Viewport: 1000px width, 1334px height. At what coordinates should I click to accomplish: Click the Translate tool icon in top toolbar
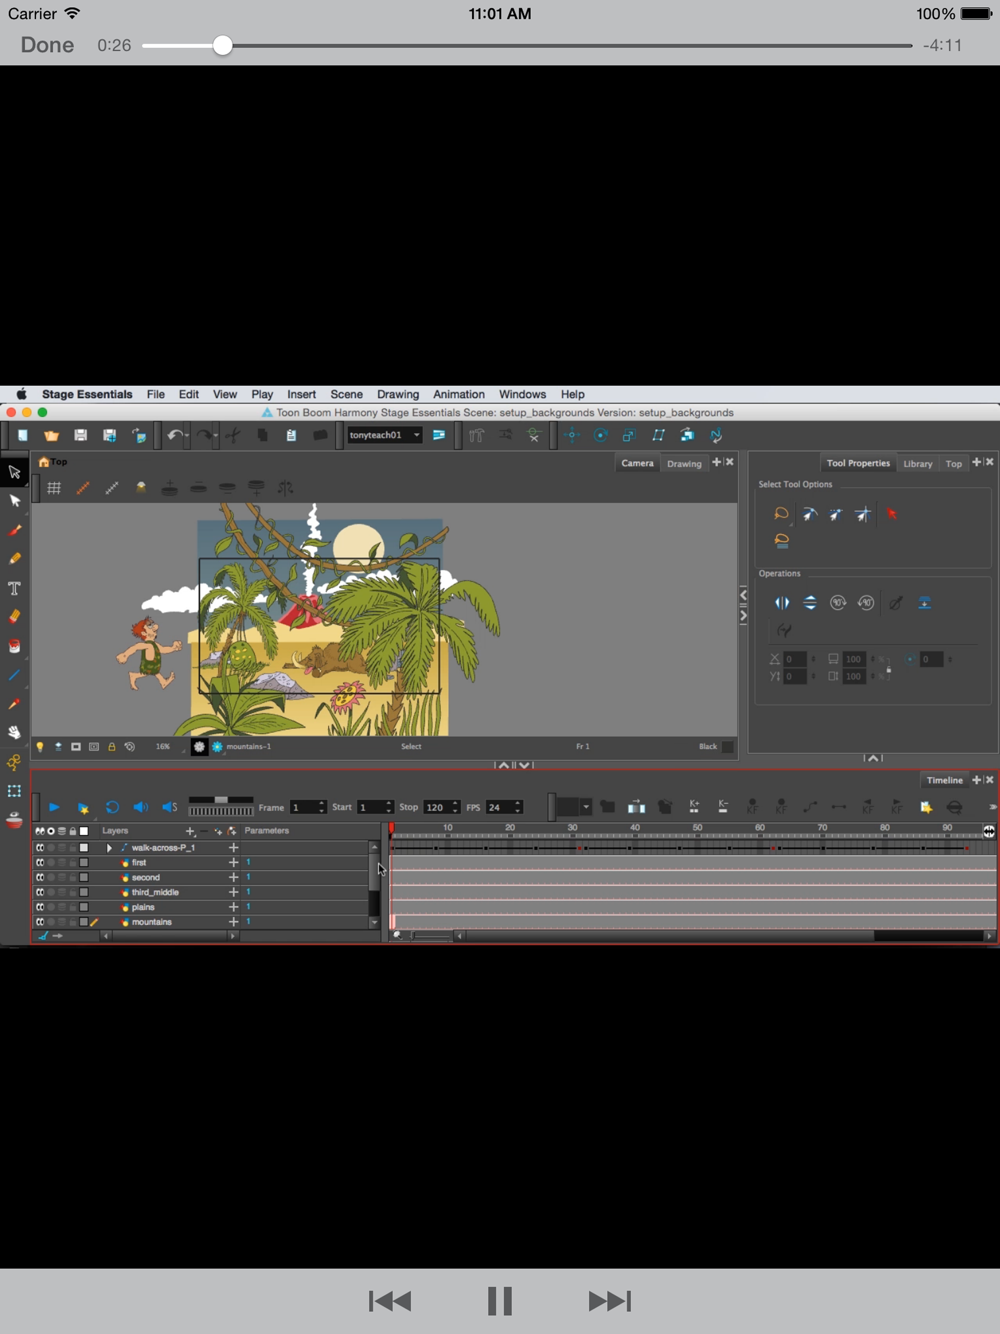click(x=572, y=435)
